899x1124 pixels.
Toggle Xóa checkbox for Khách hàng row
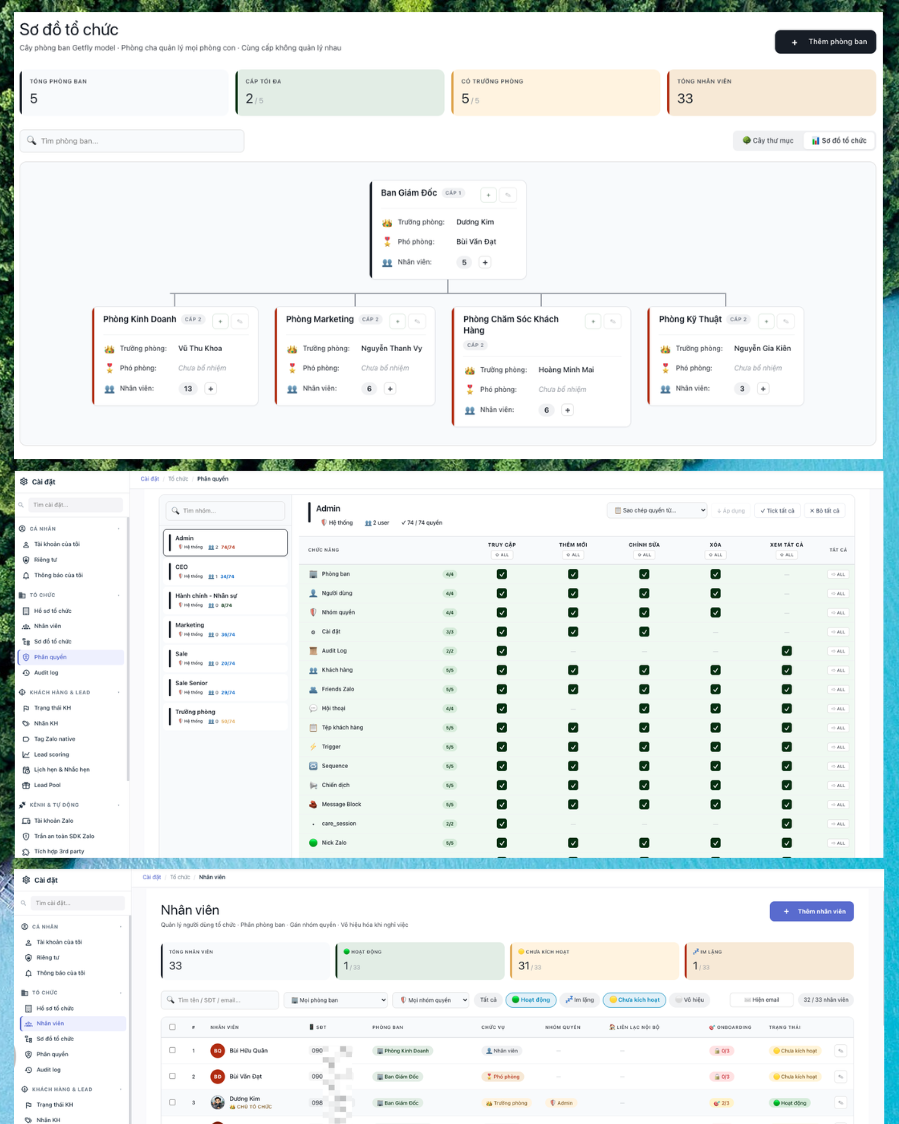[715, 670]
